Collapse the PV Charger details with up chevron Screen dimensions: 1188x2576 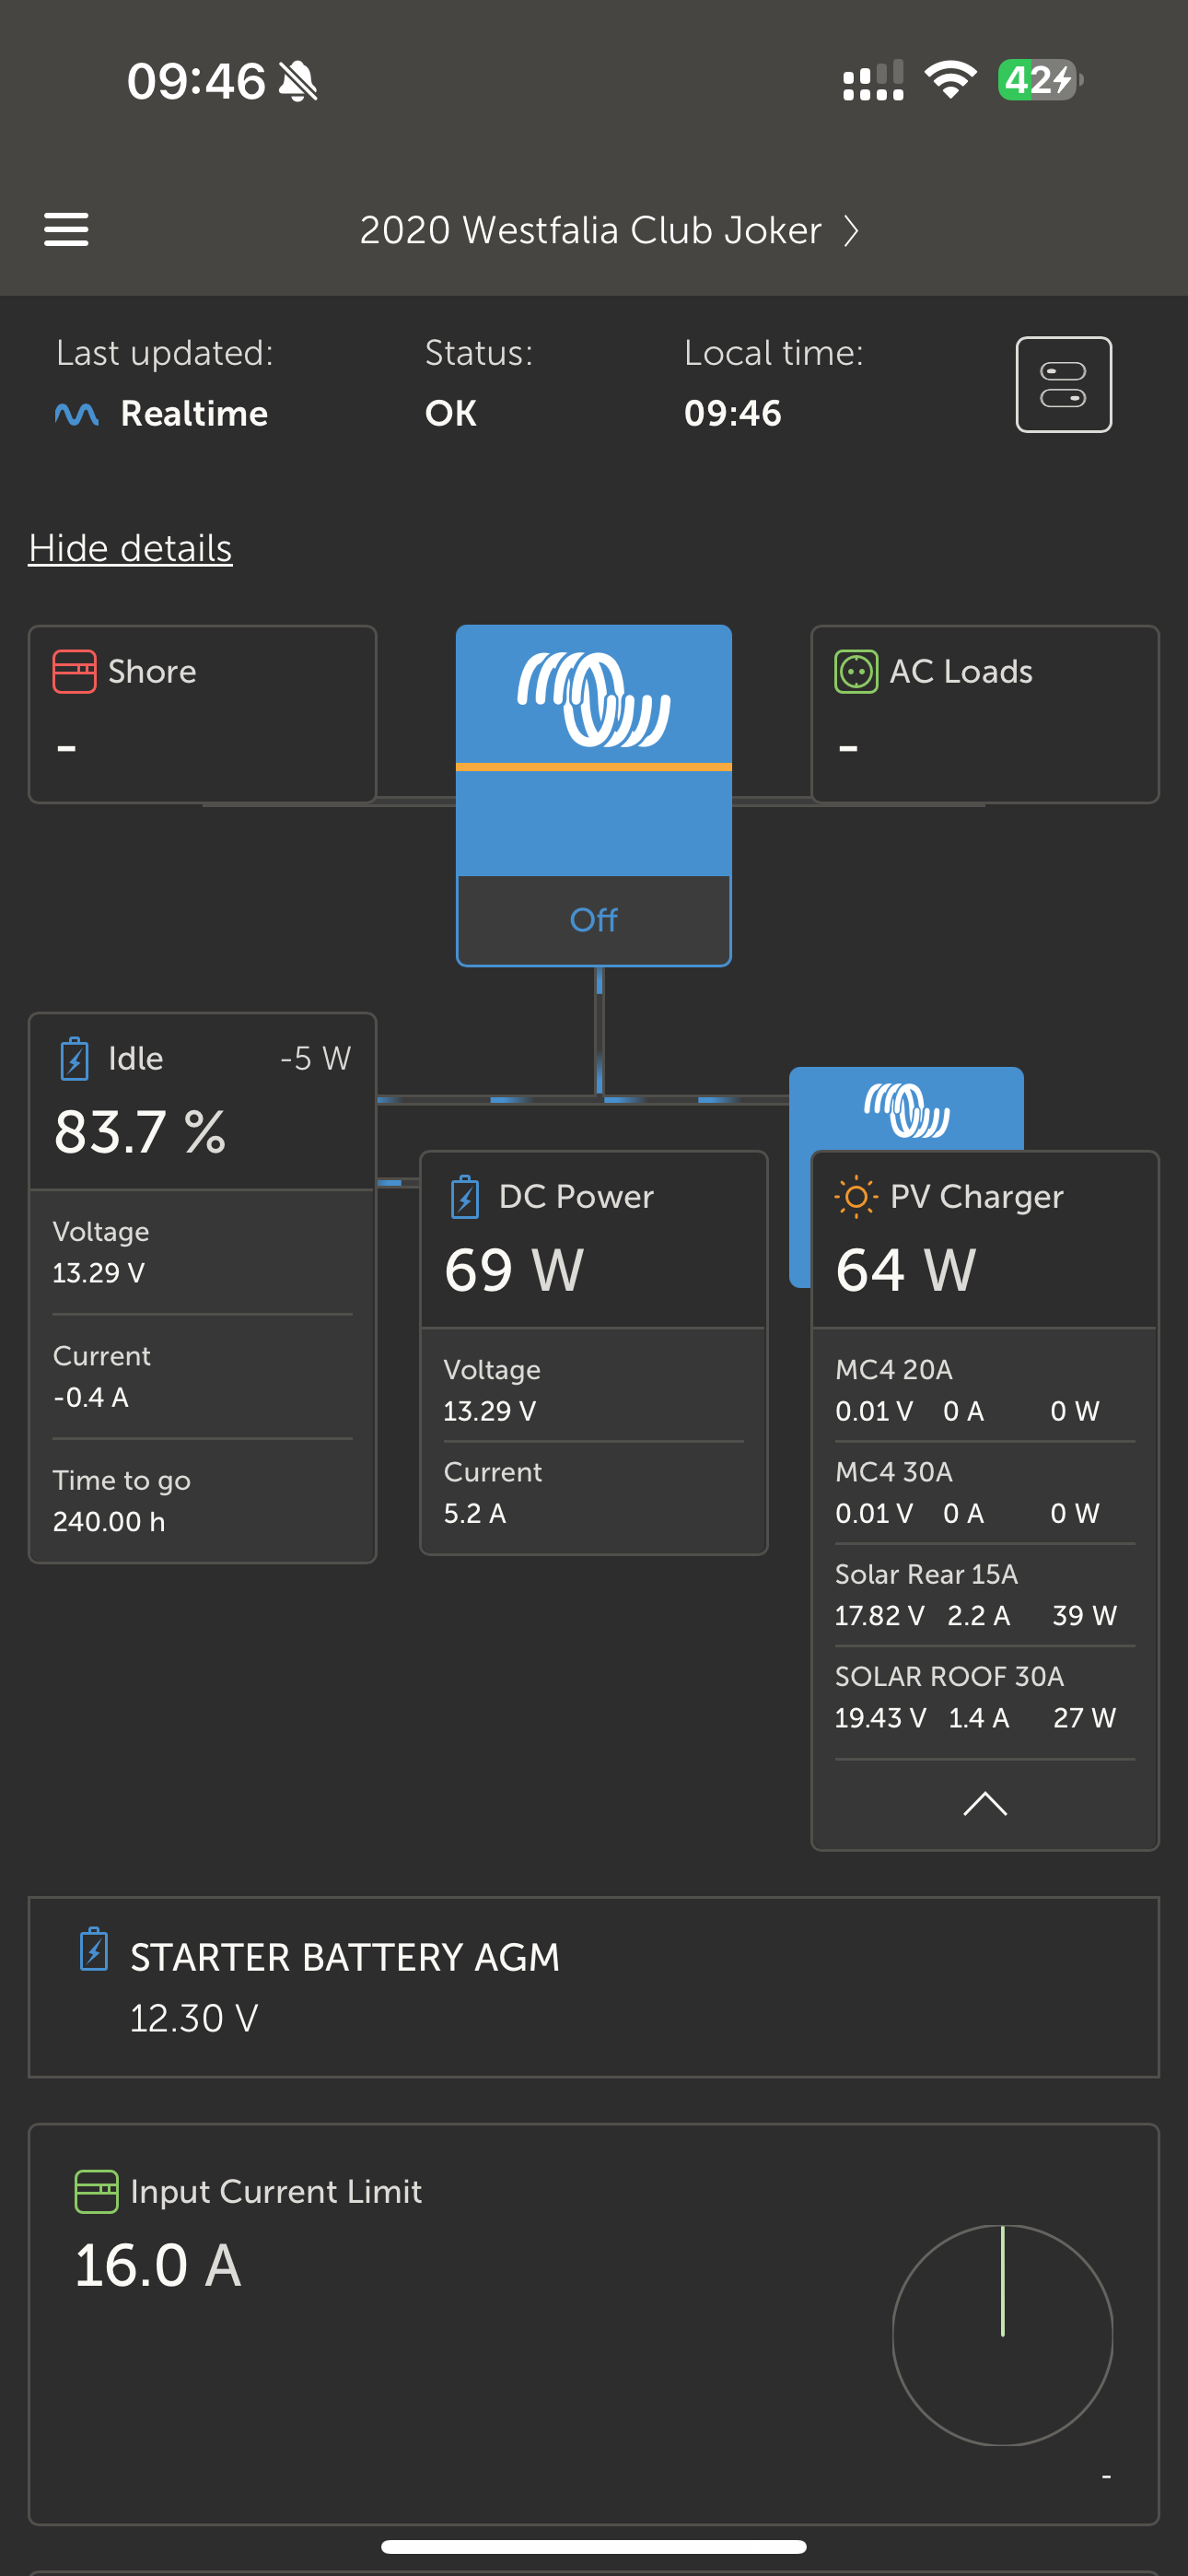click(984, 1803)
